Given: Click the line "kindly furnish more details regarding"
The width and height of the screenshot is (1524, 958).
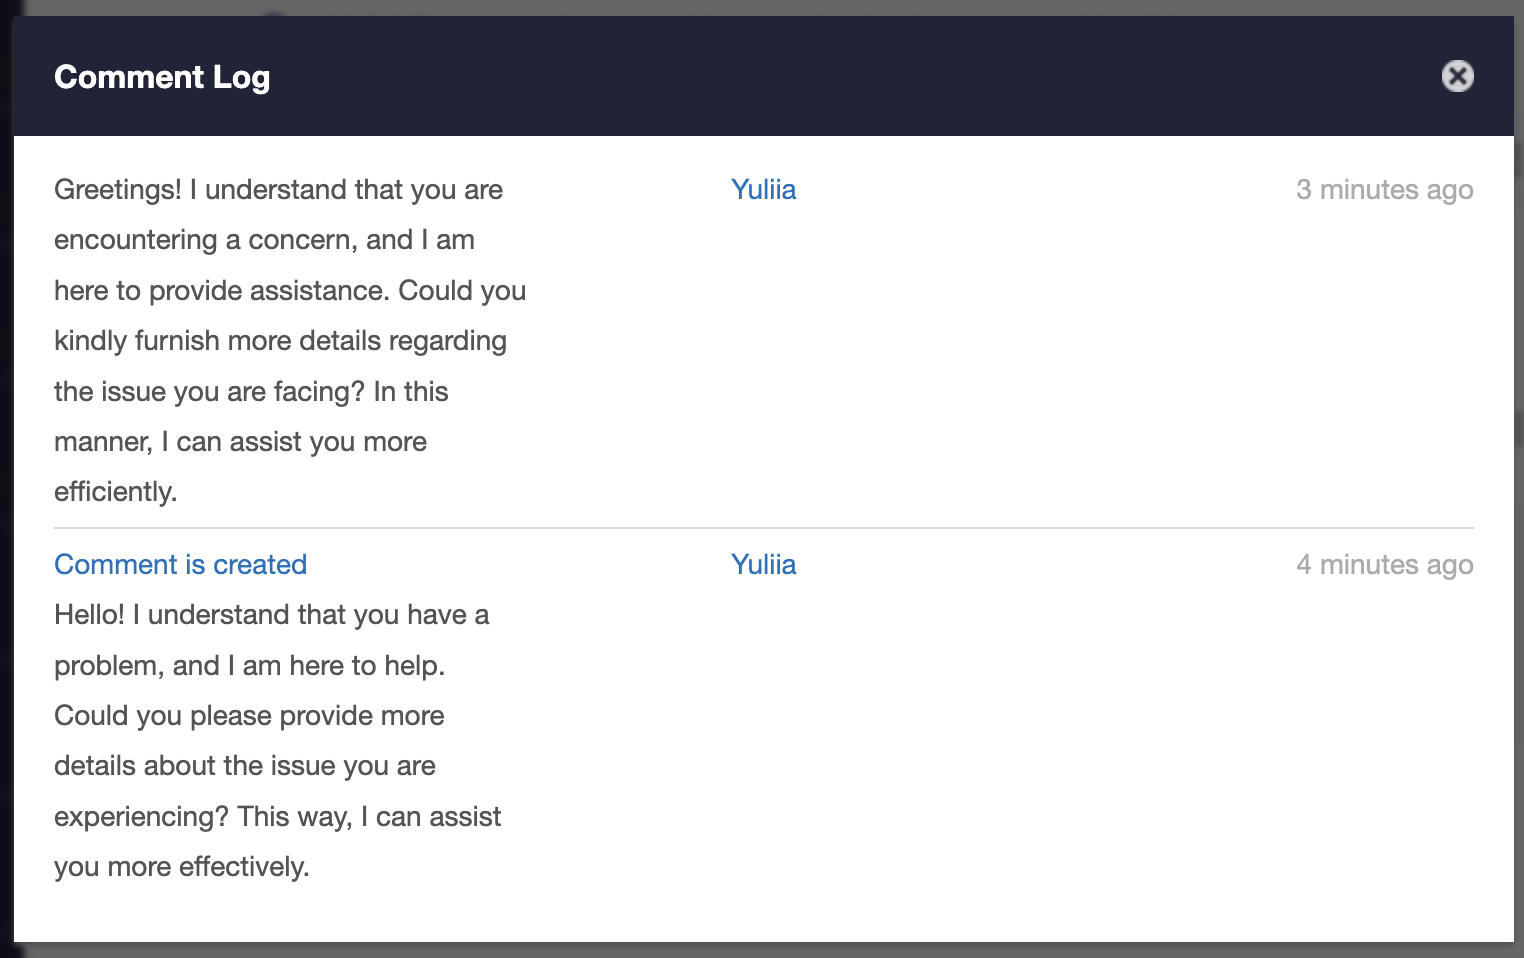Looking at the screenshot, I should [x=280, y=341].
